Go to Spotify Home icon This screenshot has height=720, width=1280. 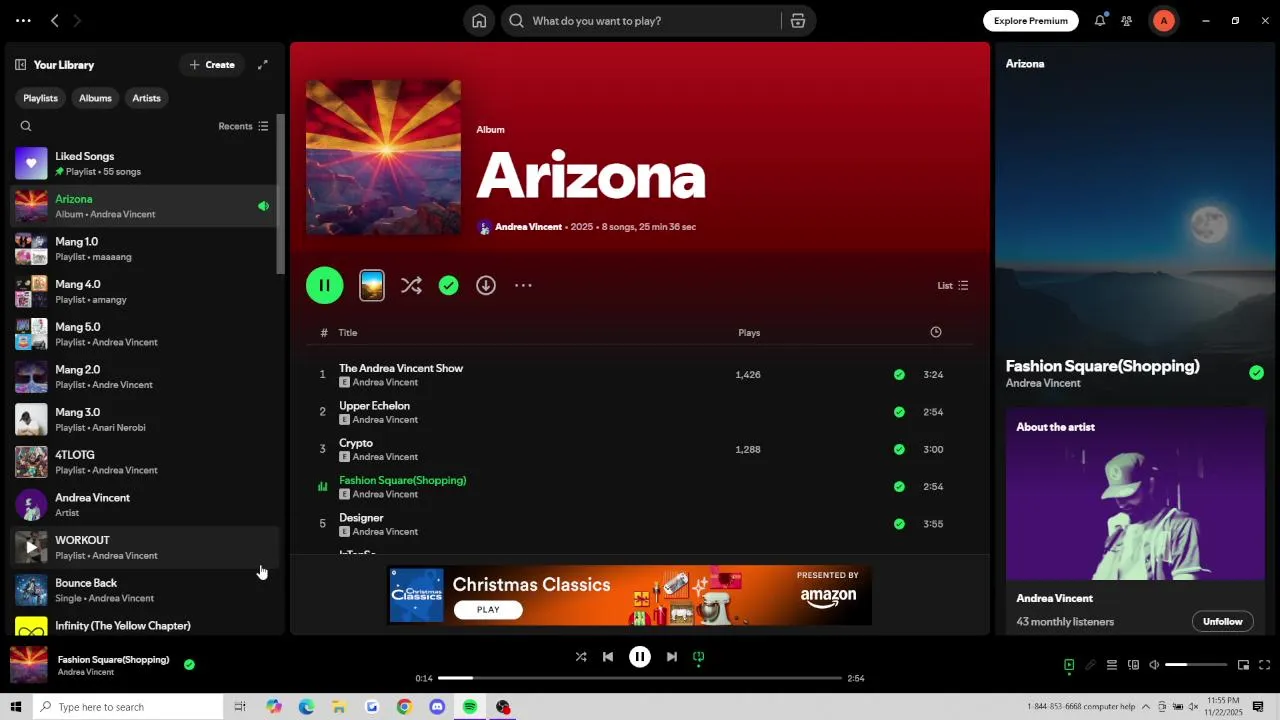click(479, 21)
